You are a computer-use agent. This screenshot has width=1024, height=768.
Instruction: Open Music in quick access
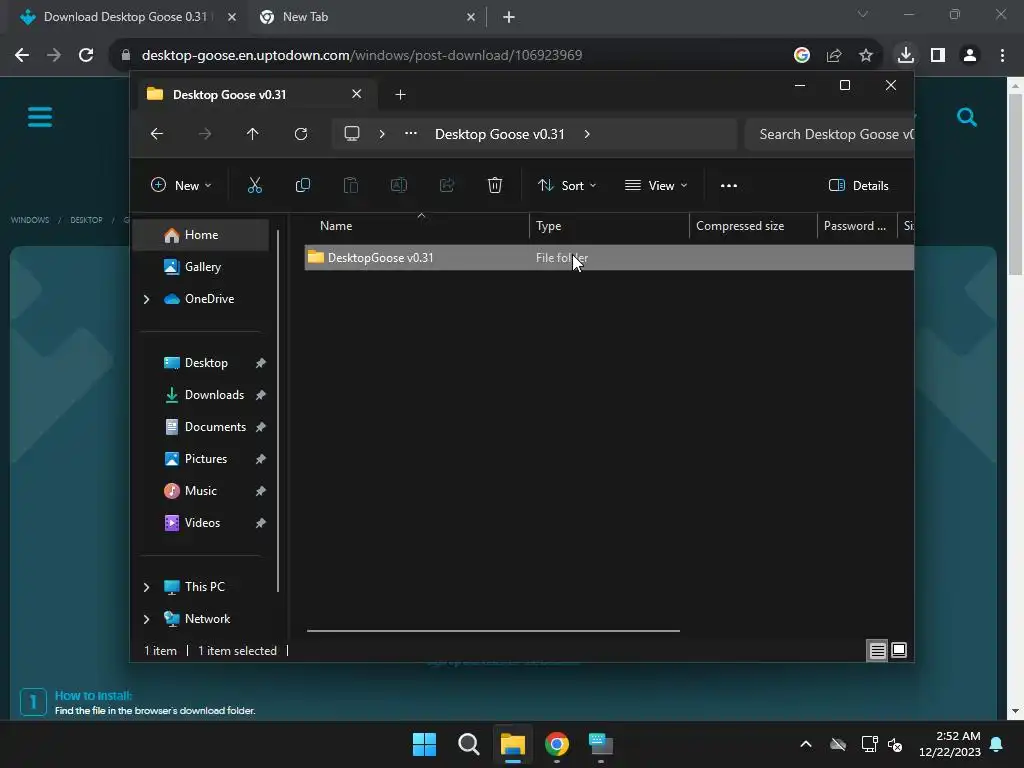pyautogui.click(x=201, y=491)
